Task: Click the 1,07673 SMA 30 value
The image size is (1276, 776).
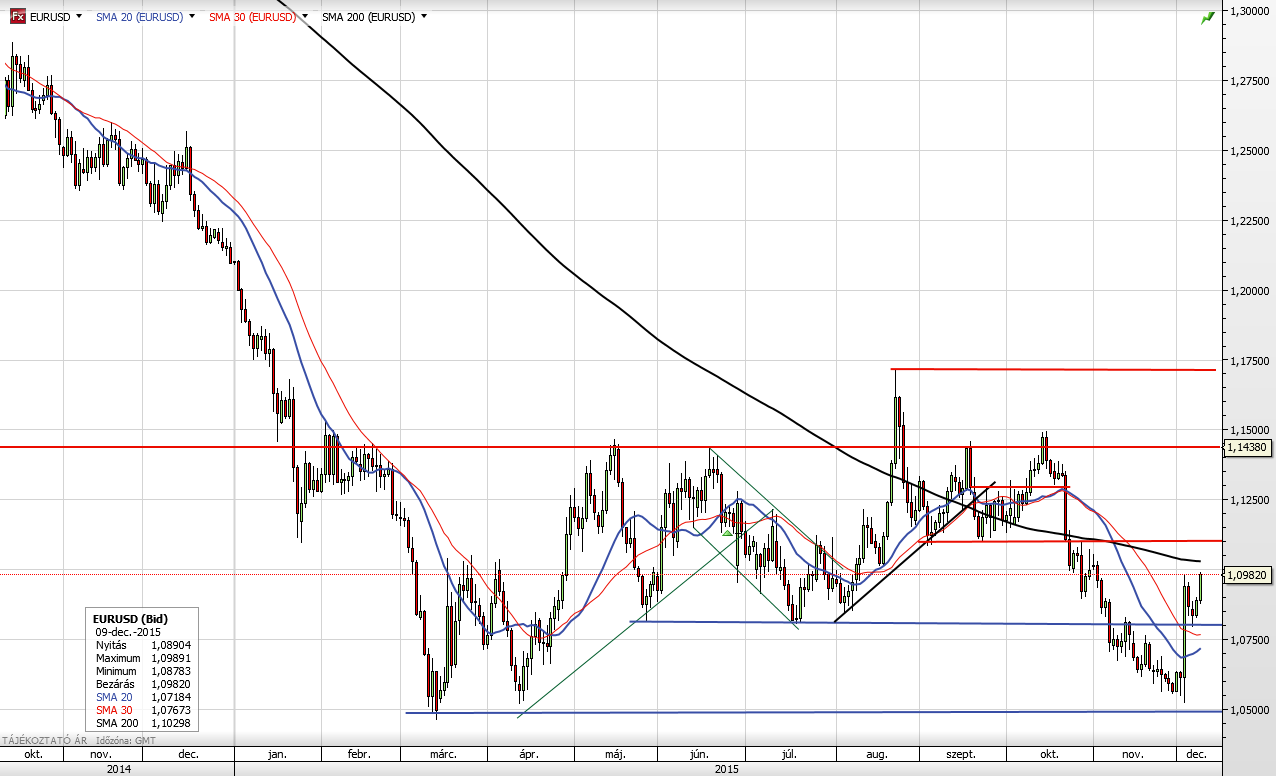Action: click(x=173, y=710)
